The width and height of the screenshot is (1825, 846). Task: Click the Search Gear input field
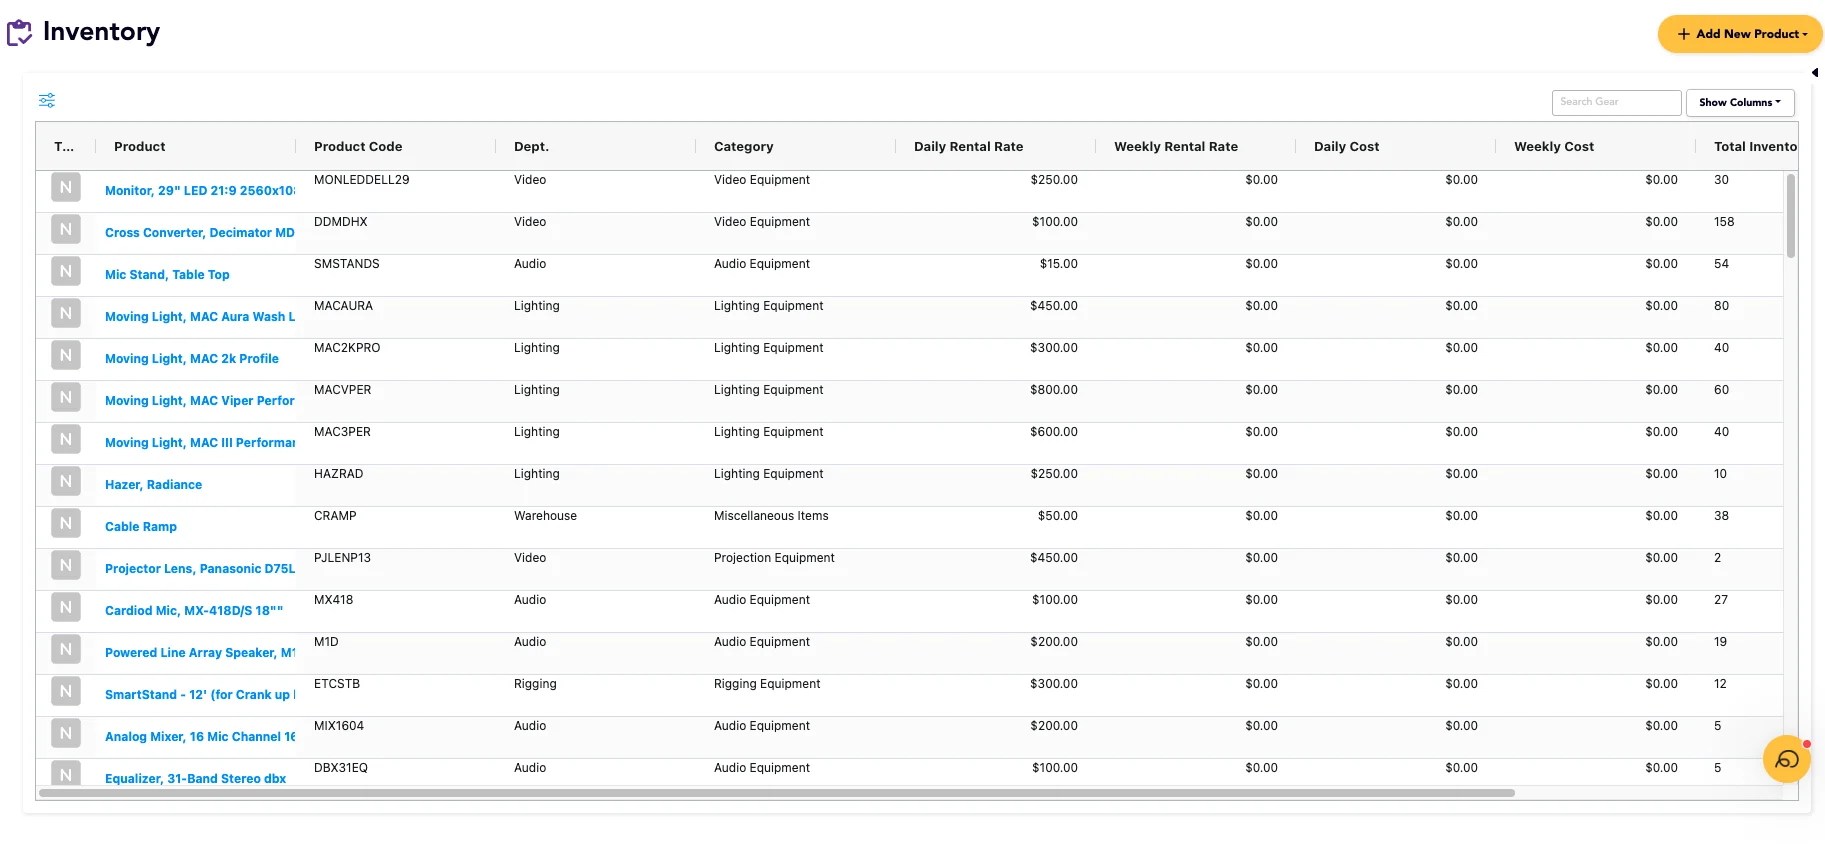click(x=1616, y=102)
